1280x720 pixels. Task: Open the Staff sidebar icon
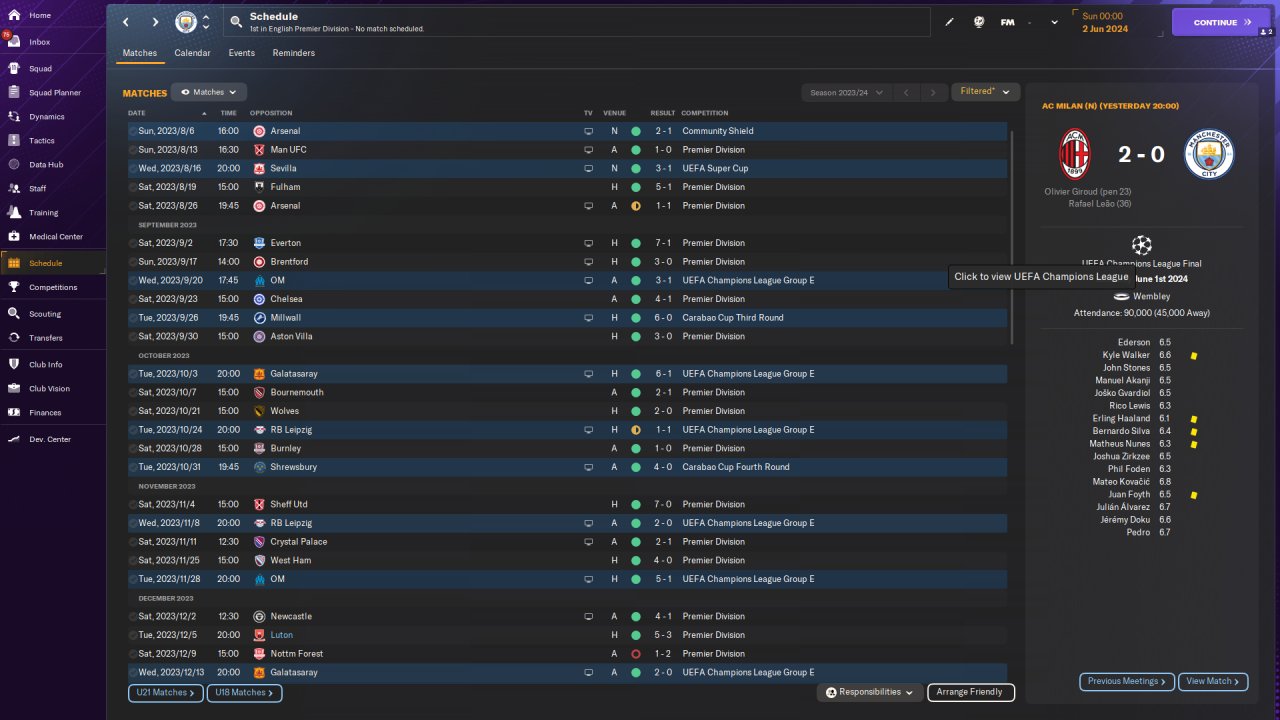point(14,188)
